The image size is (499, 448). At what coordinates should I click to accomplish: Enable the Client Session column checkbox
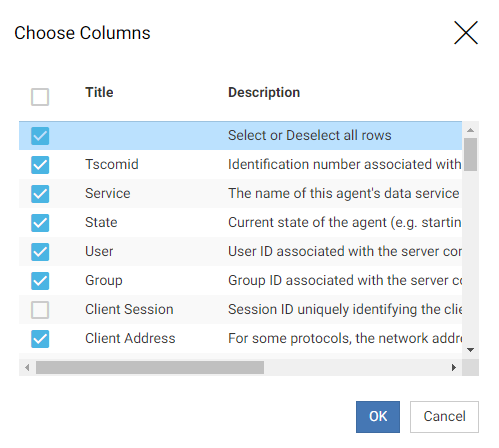coord(40,310)
